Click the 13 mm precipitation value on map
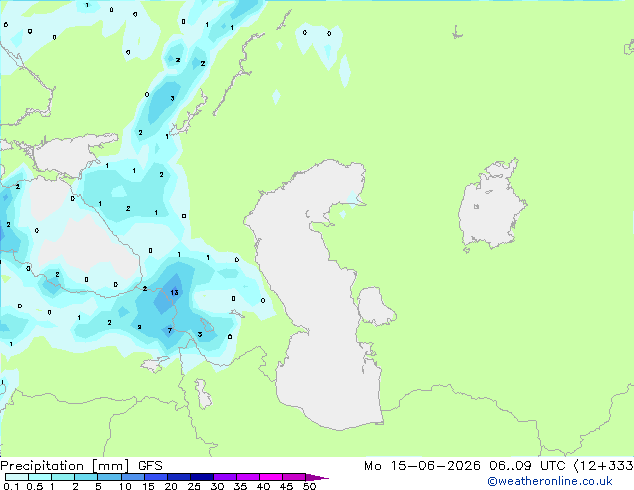Viewport: 634px width, 490px height. 174,292
